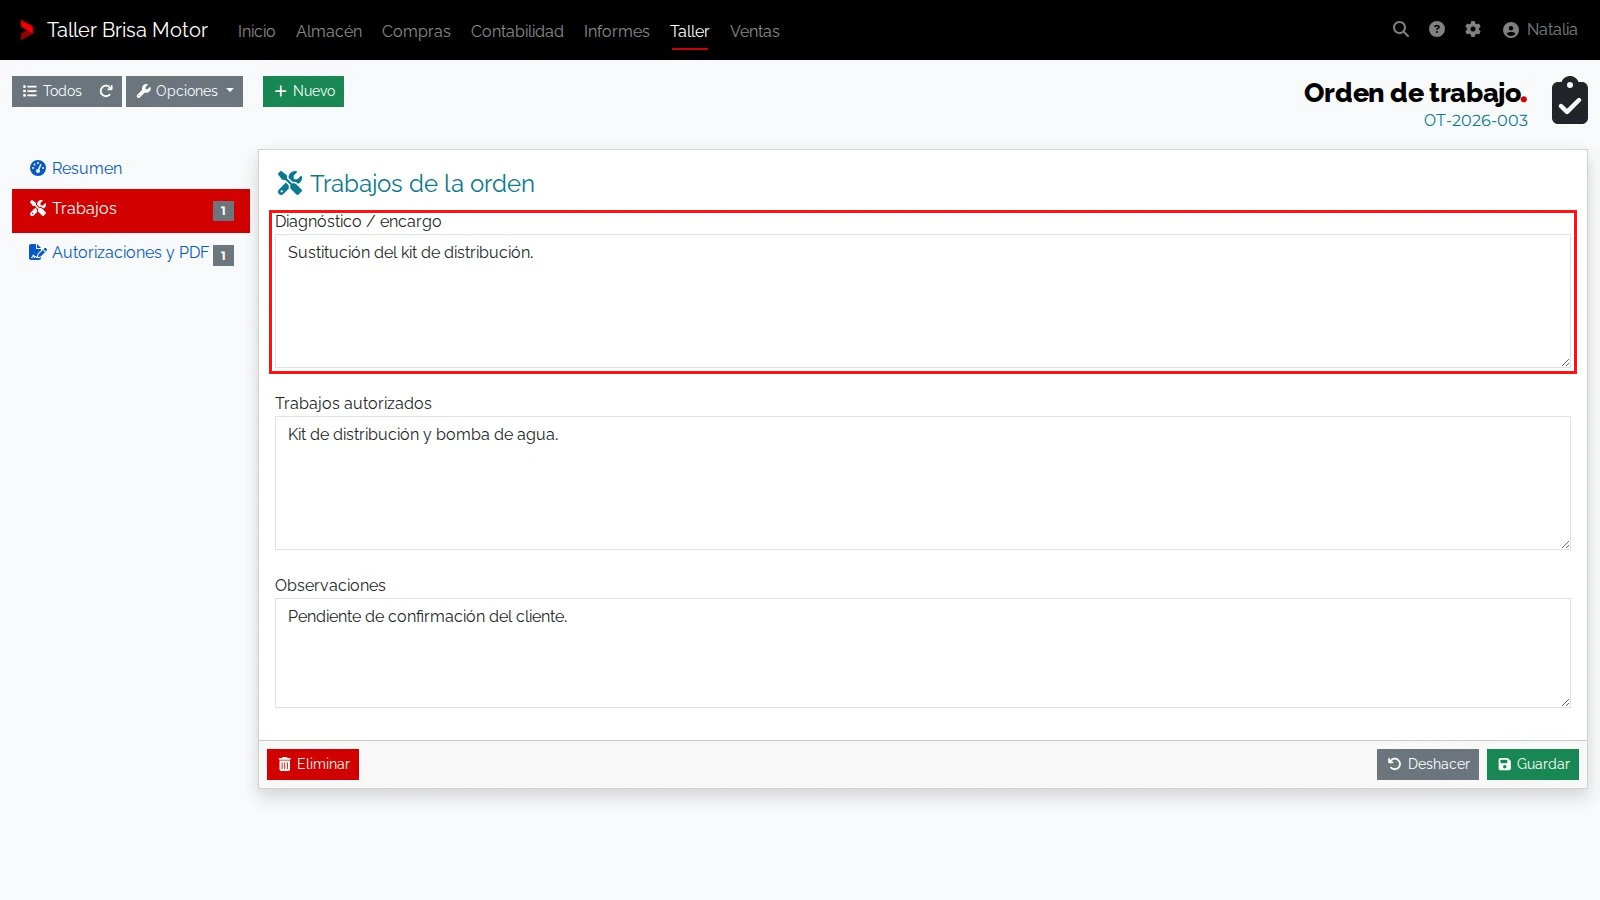Click resize handle of Trabajos autorizados area

pyautogui.click(x=1565, y=544)
